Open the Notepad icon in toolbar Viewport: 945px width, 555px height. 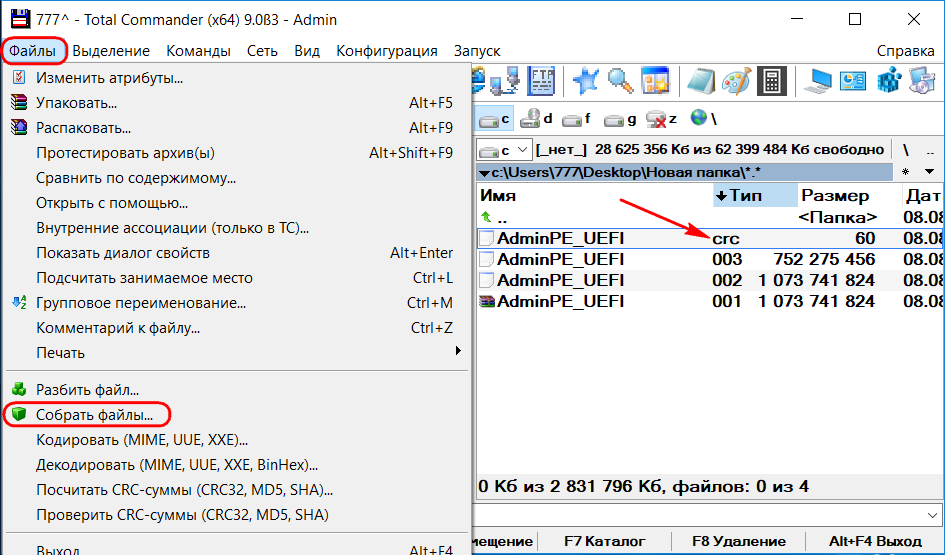point(702,81)
